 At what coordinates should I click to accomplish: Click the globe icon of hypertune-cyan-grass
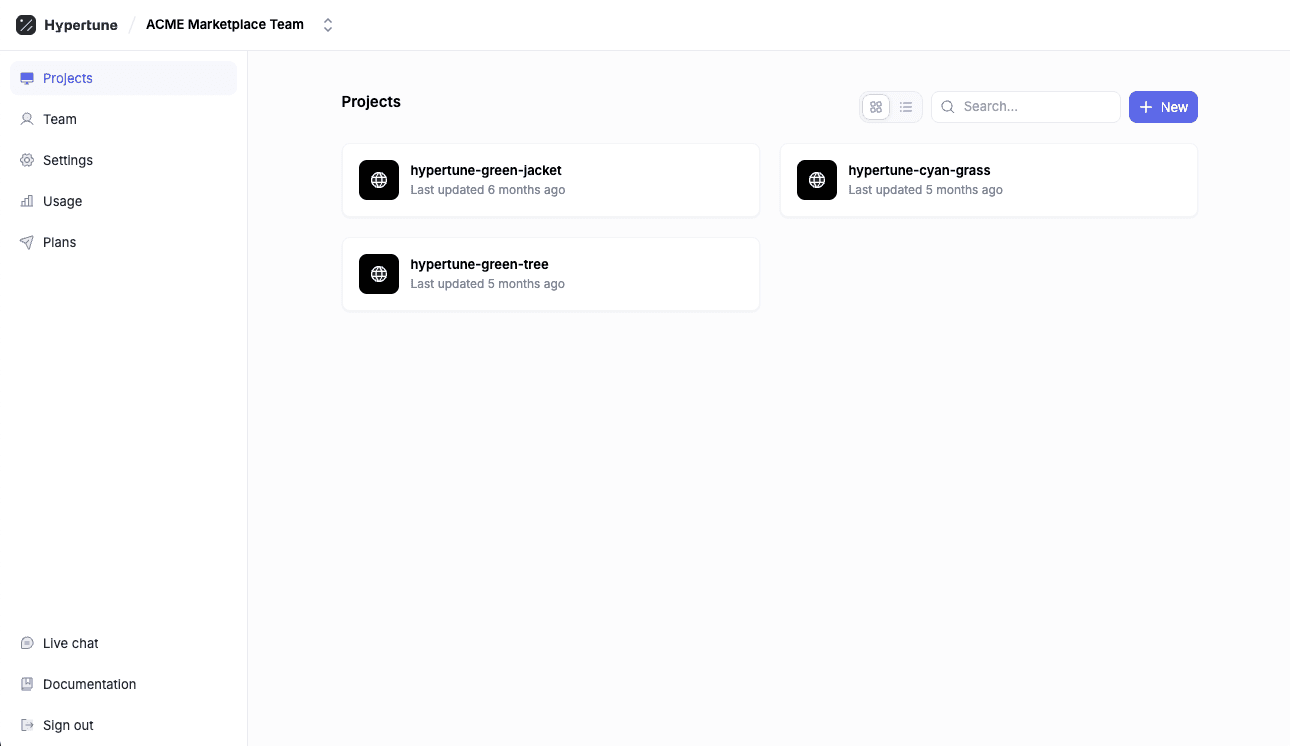[x=817, y=180]
